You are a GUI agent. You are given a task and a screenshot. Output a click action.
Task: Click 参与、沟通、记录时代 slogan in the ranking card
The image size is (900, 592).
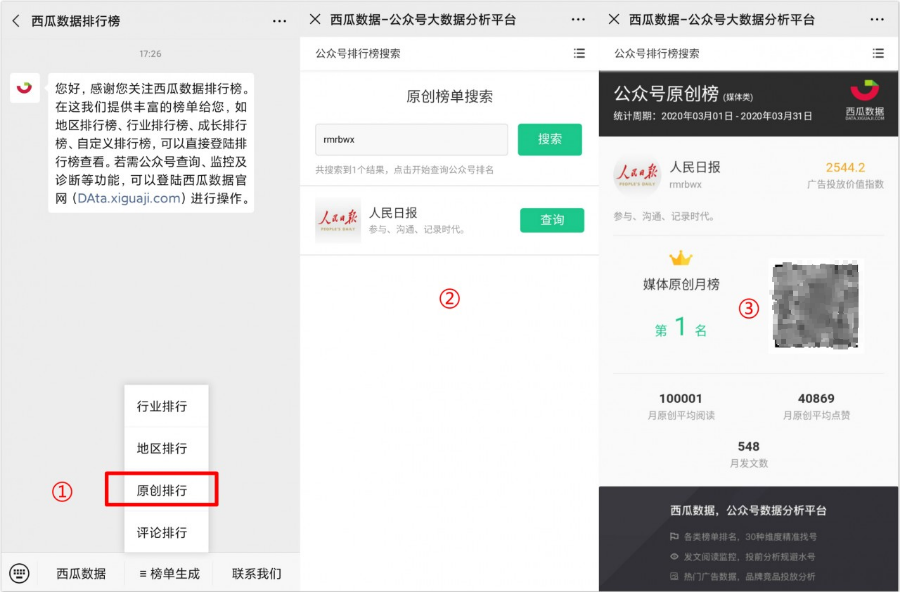click(664, 216)
